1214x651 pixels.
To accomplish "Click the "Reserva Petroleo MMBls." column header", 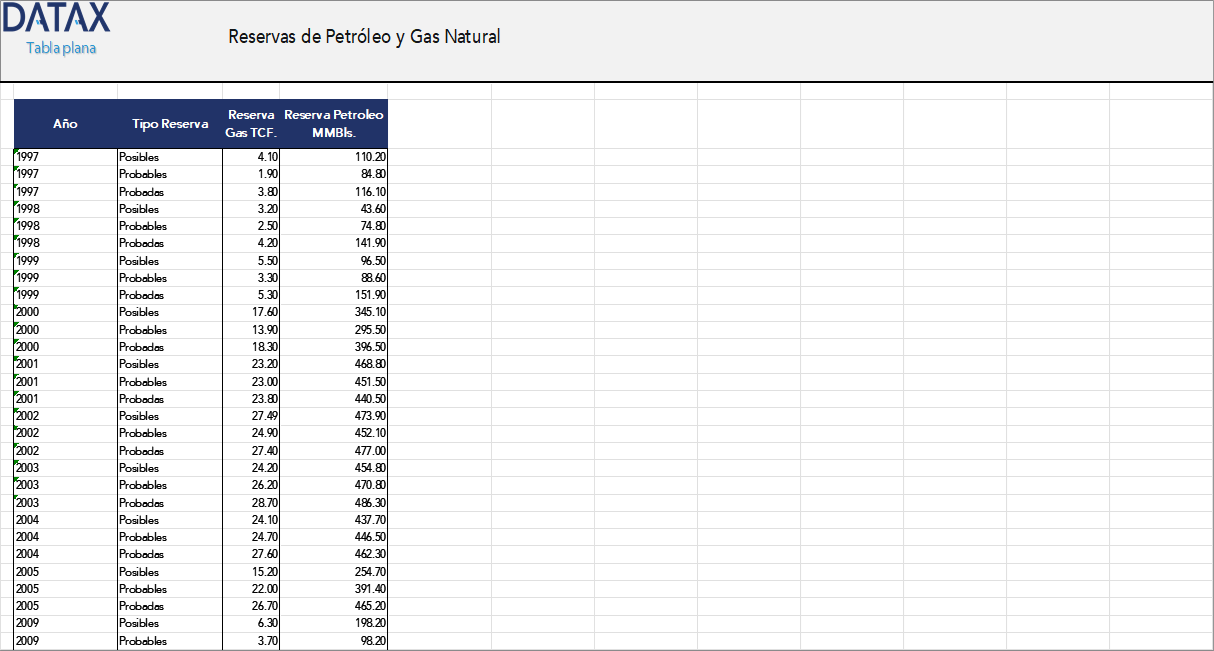I will tap(334, 123).
